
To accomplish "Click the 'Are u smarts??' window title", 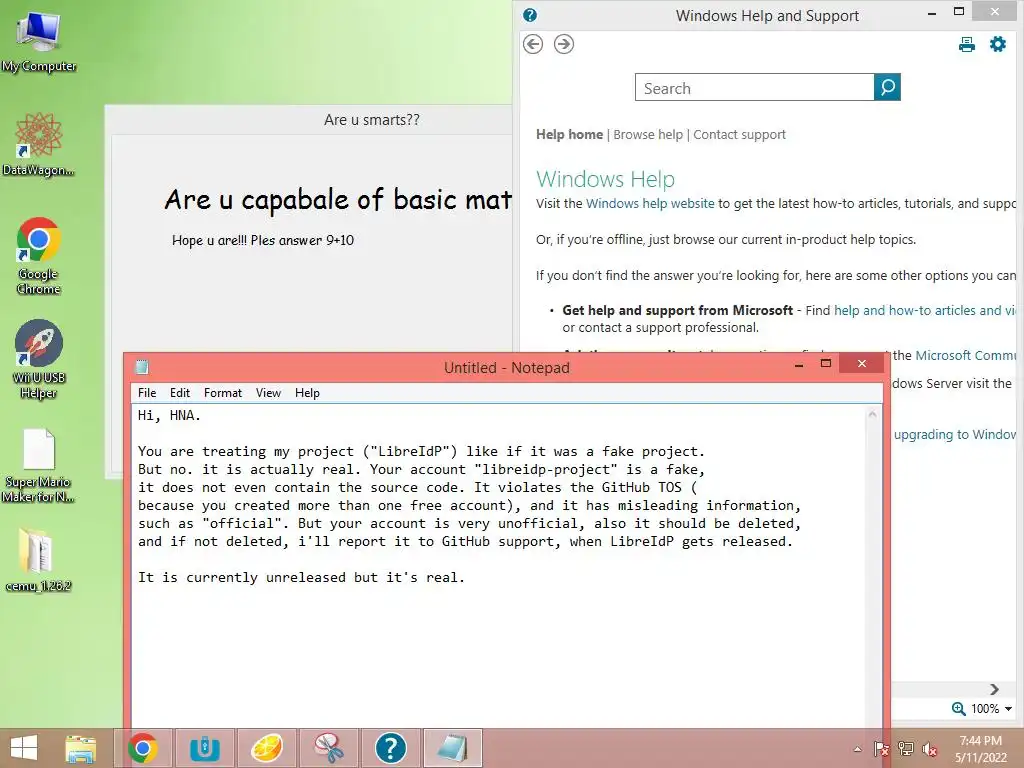I will 372,120.
